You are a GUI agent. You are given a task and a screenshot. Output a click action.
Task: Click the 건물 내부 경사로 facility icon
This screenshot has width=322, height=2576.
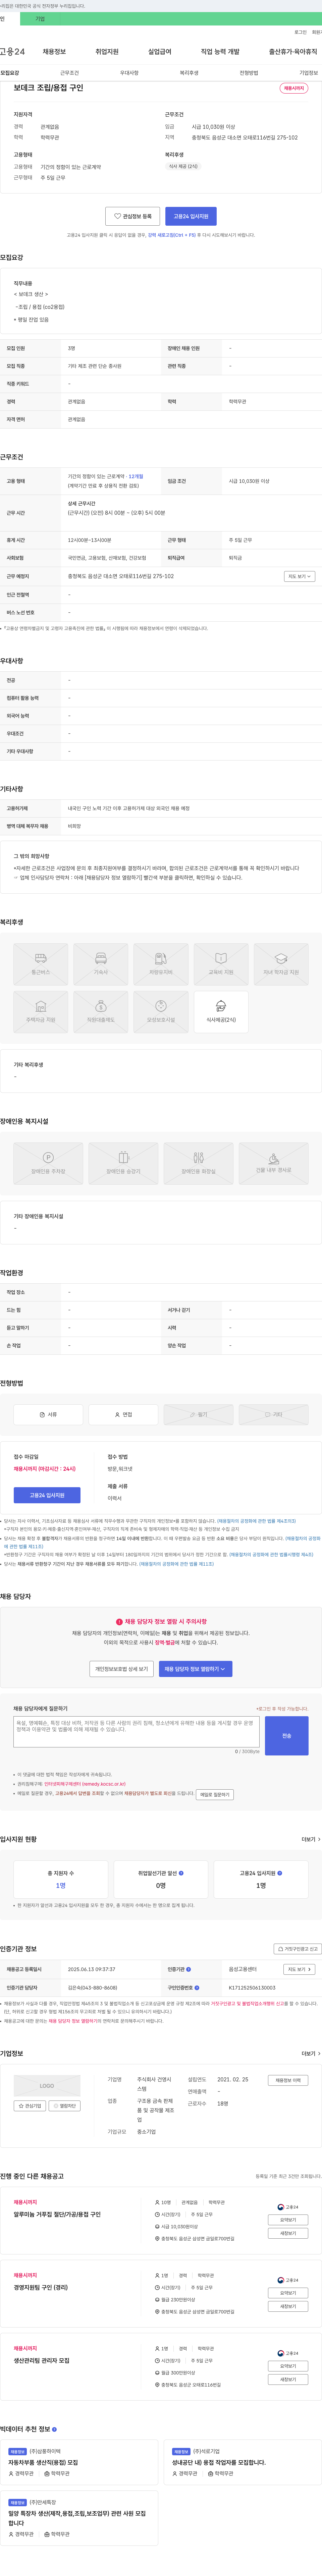coord(273,1163)
